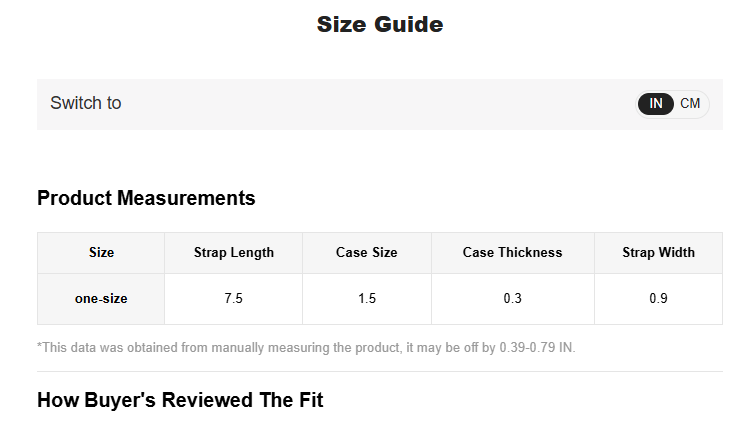Click the Product Measurements heading

(146, 198)
